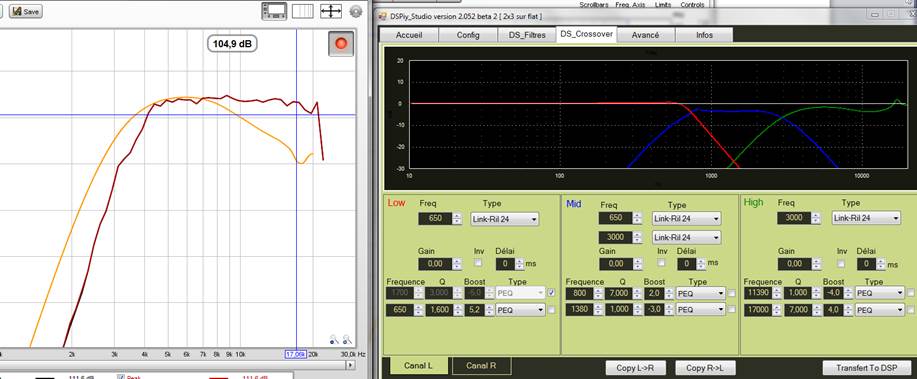917x379 pixels.
Task: Open the Config tab
Action: click(468, 35)
